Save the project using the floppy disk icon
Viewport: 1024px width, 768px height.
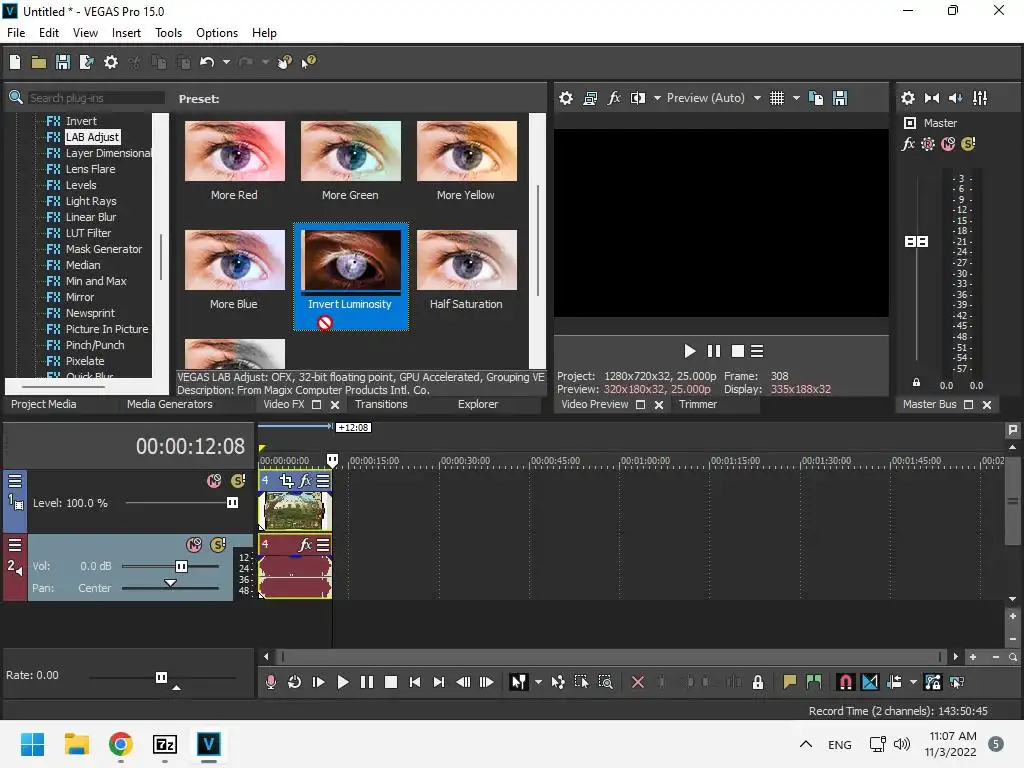pos(63,62)
